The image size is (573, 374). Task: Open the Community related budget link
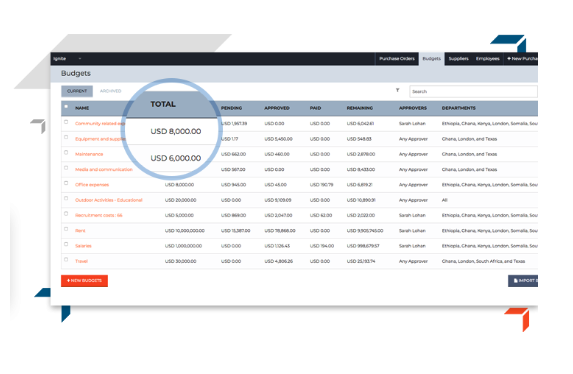pyautogui.click(x=100, y=124)
